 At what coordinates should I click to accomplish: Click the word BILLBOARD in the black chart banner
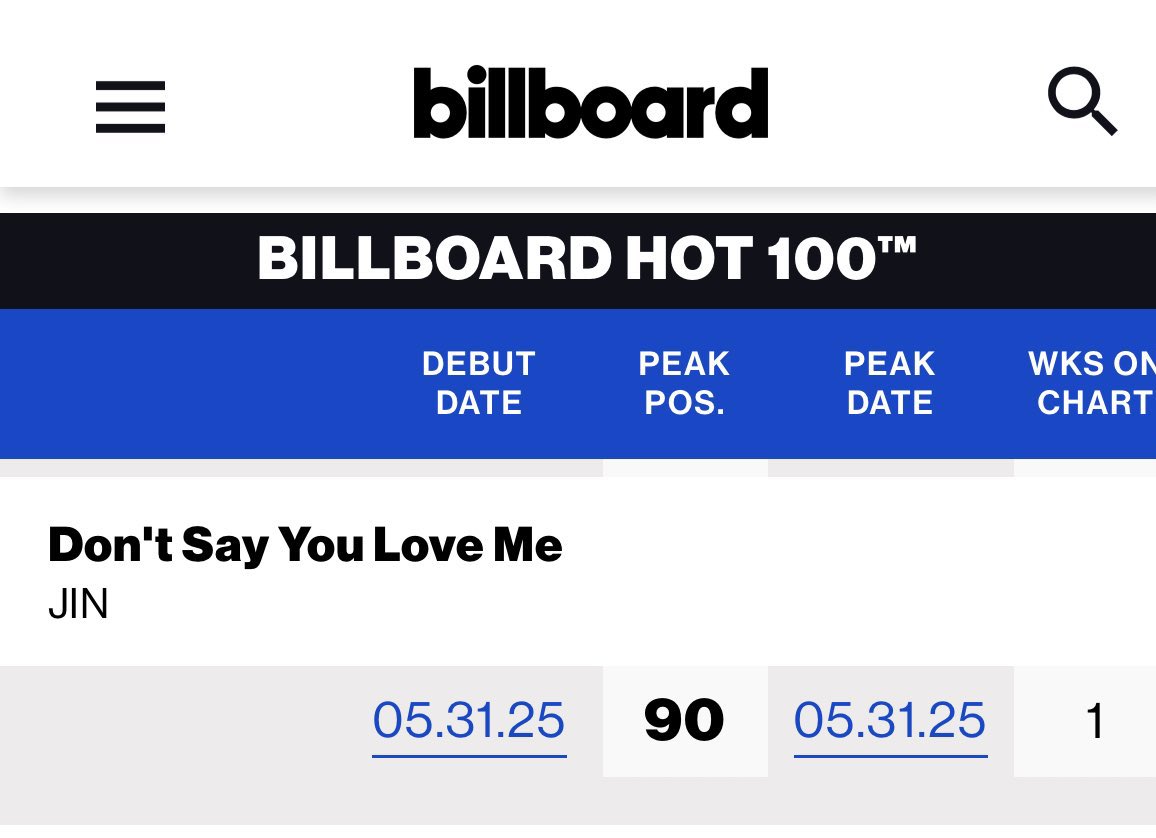pyautogui.click(x=434, y=259)
